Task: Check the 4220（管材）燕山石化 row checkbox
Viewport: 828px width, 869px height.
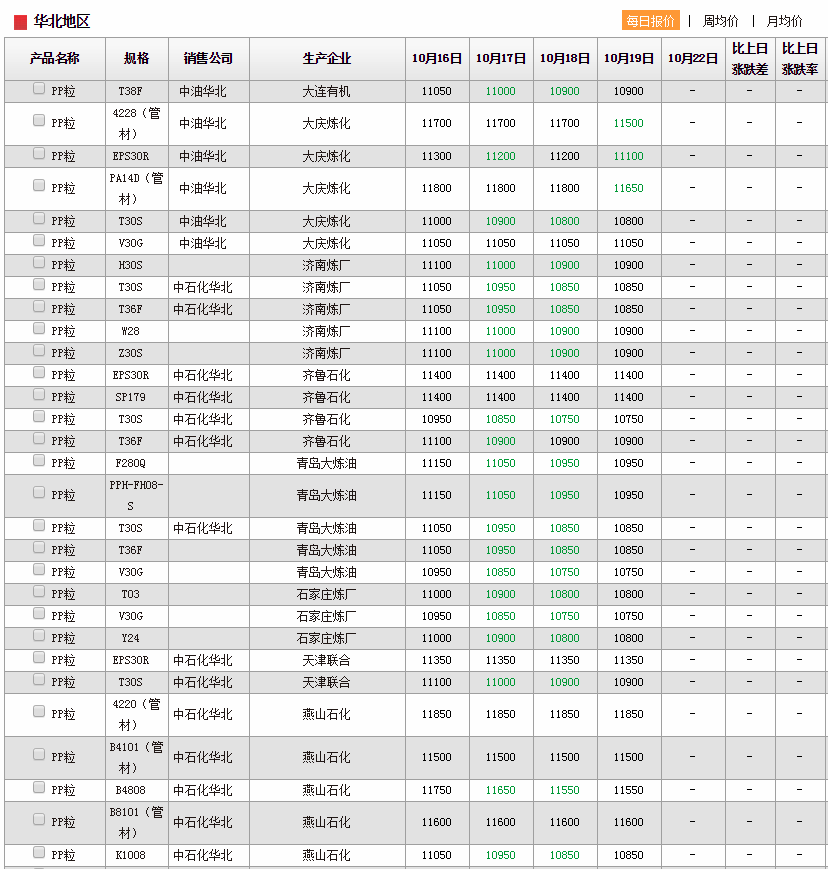Action: [39, 711]
